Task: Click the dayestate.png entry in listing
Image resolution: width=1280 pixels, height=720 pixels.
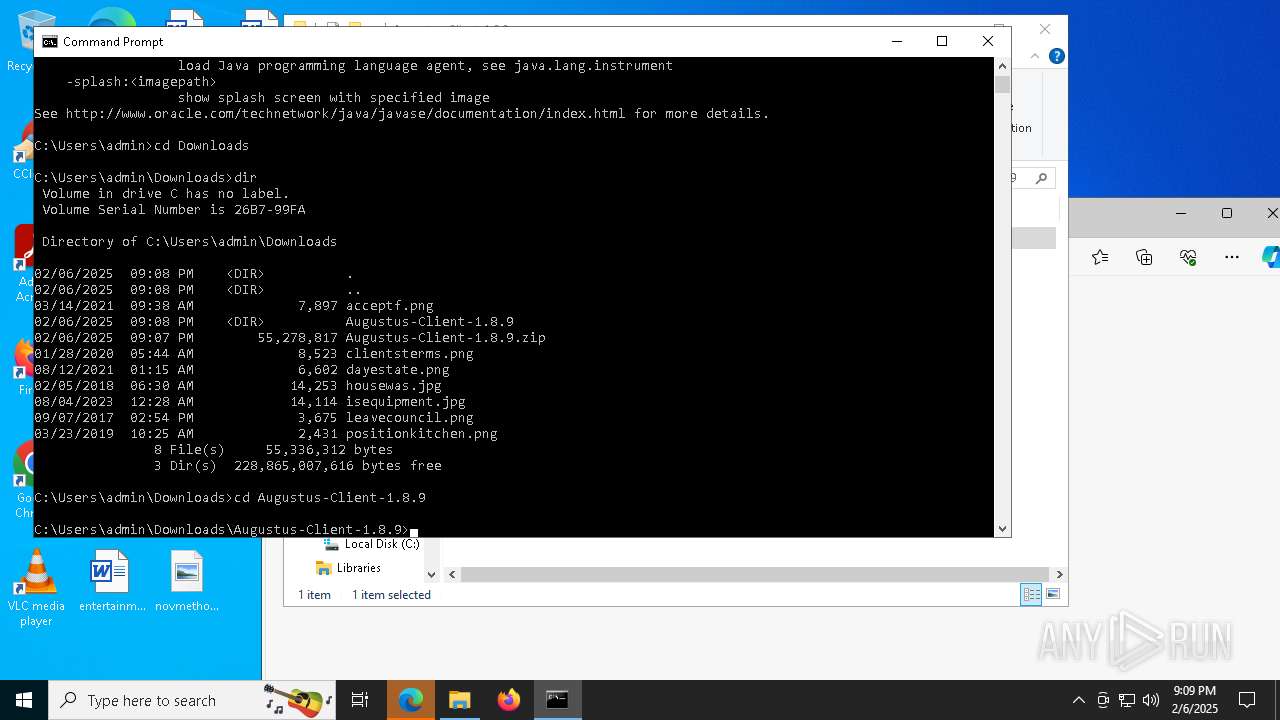Action: tap(398, 369)
